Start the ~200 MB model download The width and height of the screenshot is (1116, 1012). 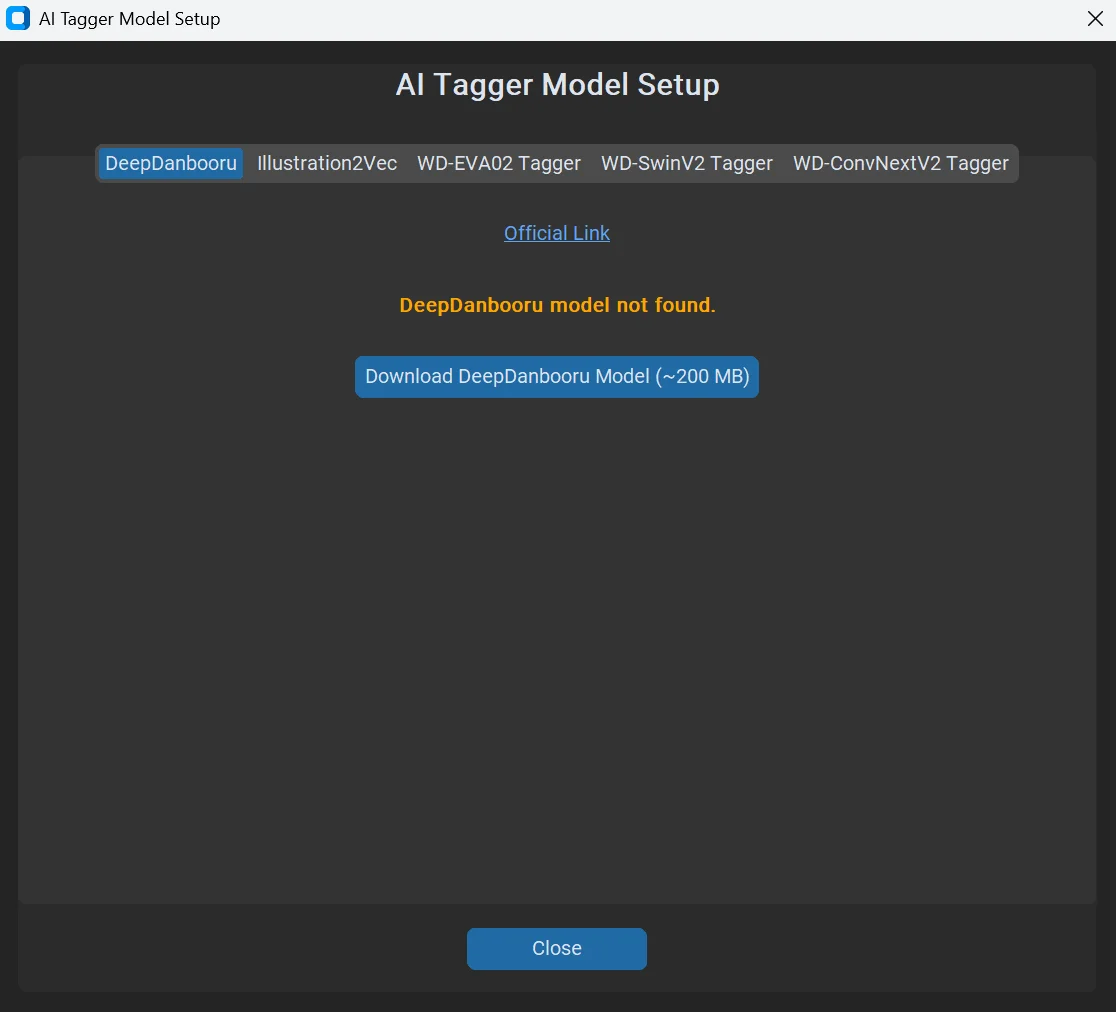[557, 376]
